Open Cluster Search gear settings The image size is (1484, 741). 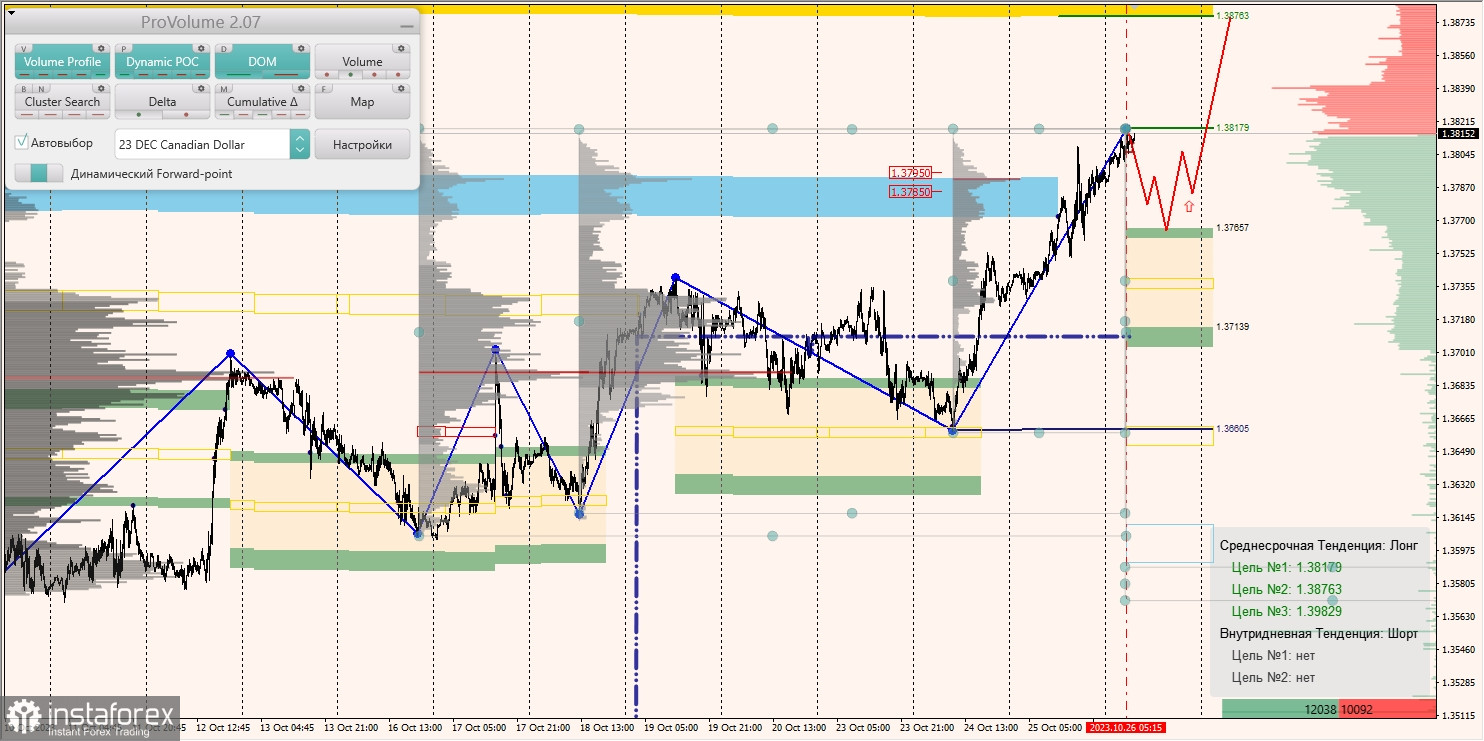coord(101,88)
